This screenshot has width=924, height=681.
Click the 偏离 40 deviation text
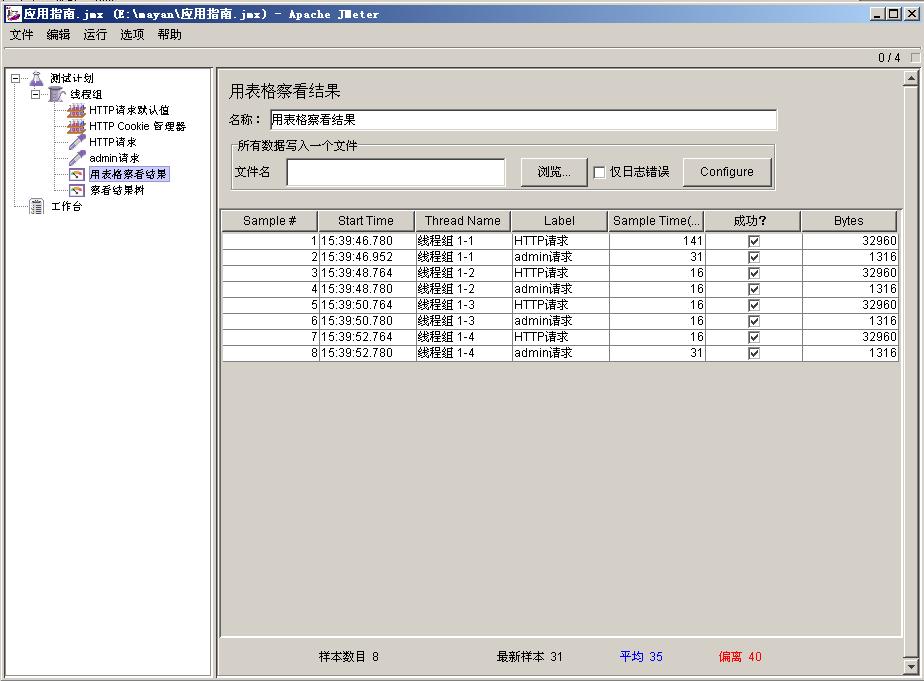(740, 656)
